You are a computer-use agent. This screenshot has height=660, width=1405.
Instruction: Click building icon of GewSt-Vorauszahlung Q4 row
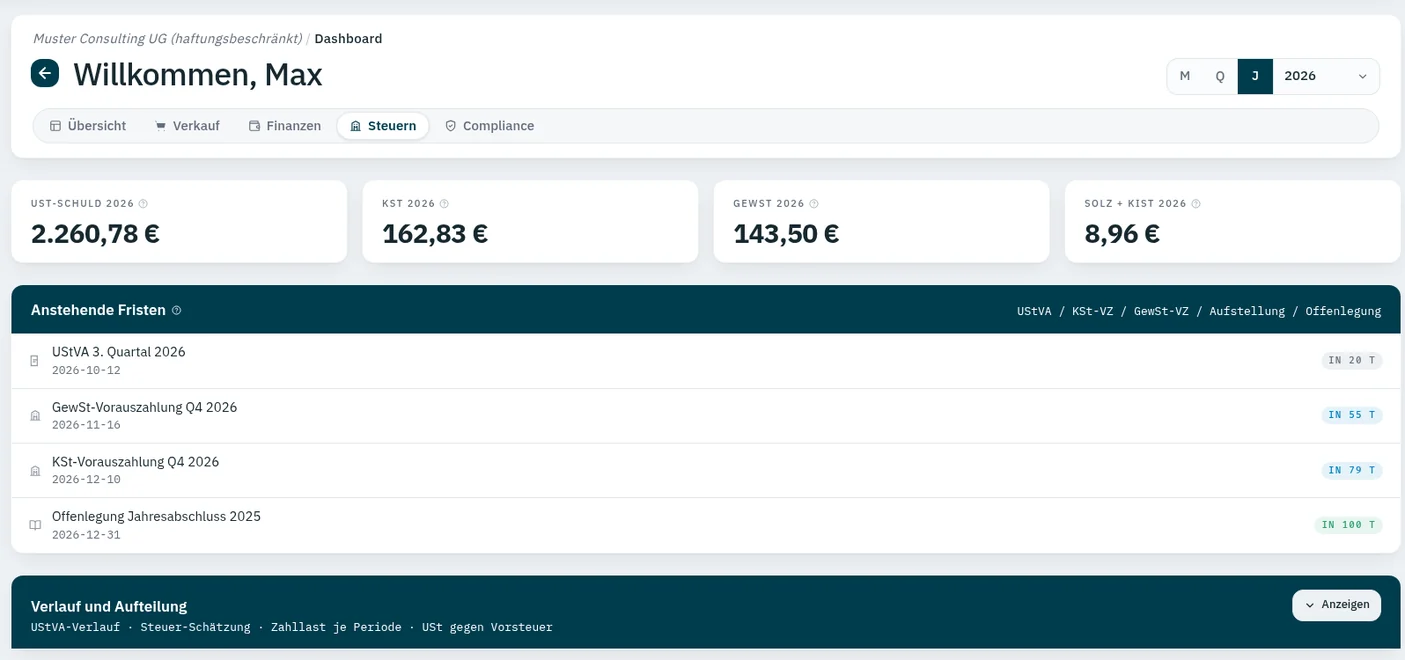coord(35,416)
